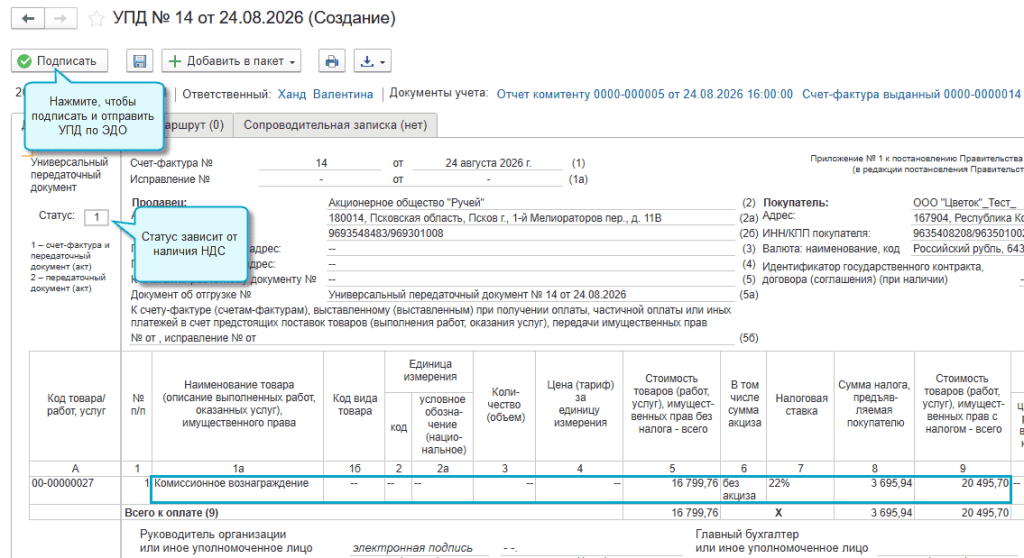
Task: Open 'Счет-фактура выданный' link
Action: 912,94
